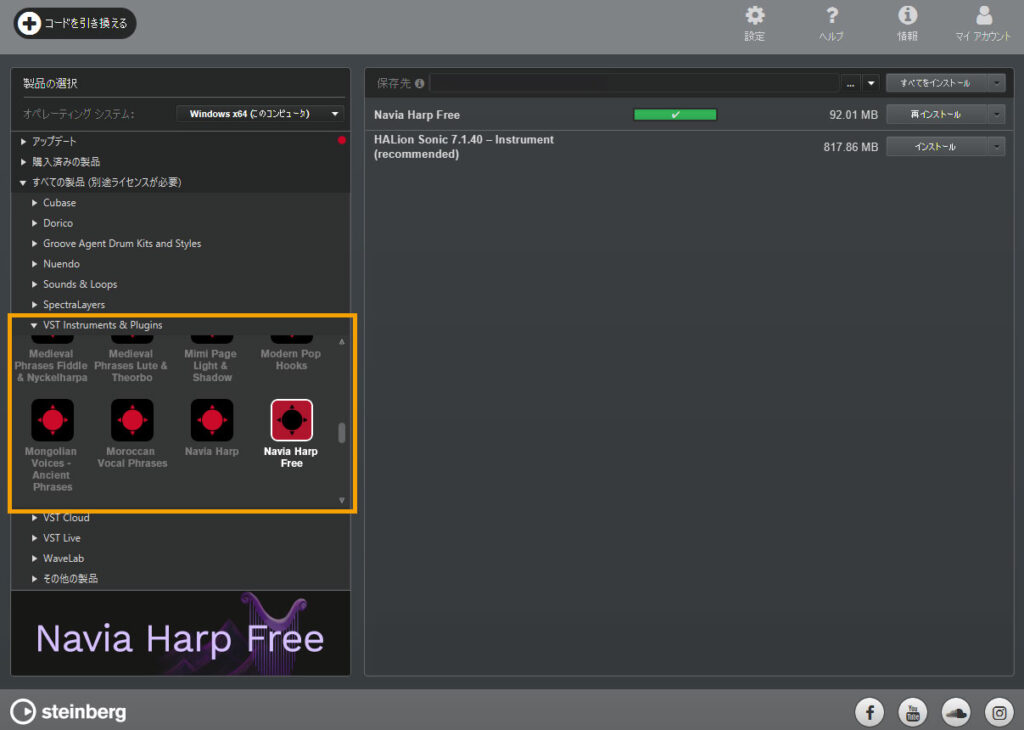Open Steinberg's Facebook page icon
1024x730 pixels.
(870, 712)
